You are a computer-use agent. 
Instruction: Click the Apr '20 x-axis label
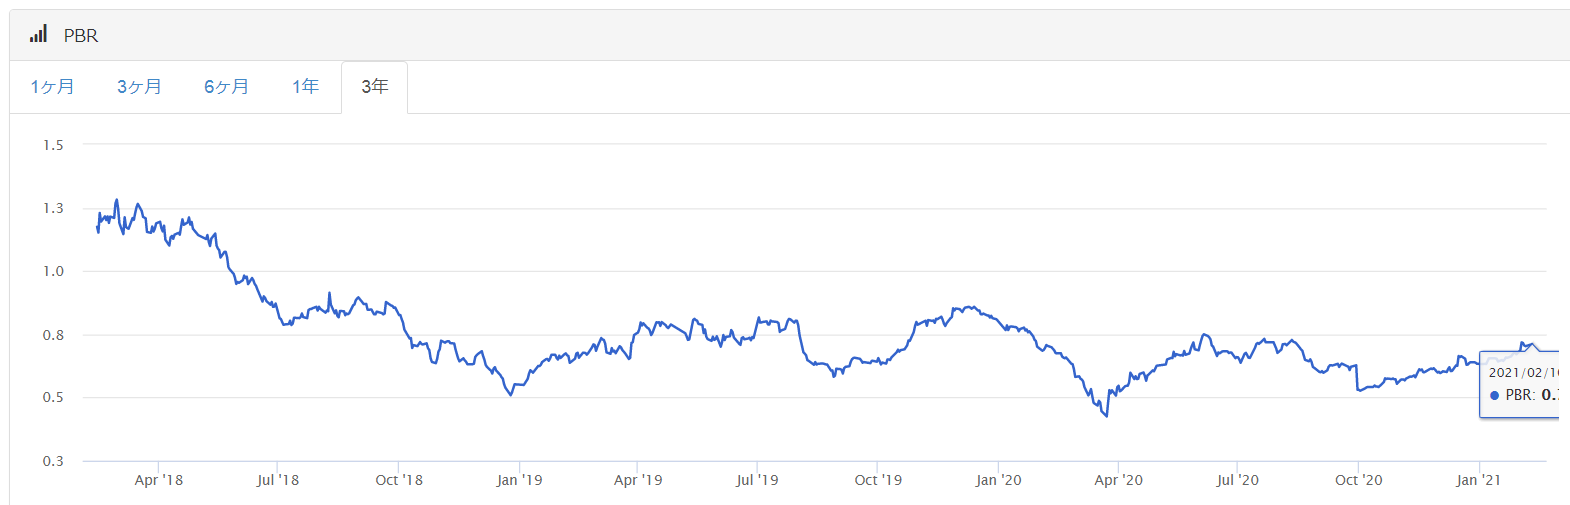(x=1118, y=480)
